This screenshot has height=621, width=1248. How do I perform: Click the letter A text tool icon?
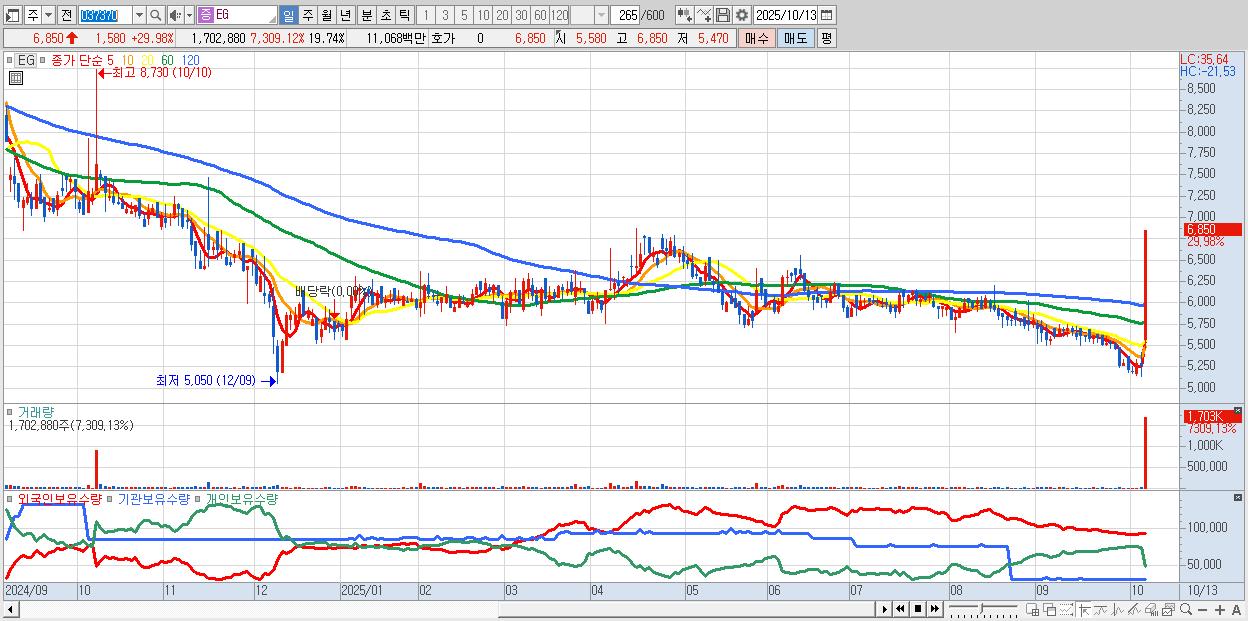pos(1236,609)
